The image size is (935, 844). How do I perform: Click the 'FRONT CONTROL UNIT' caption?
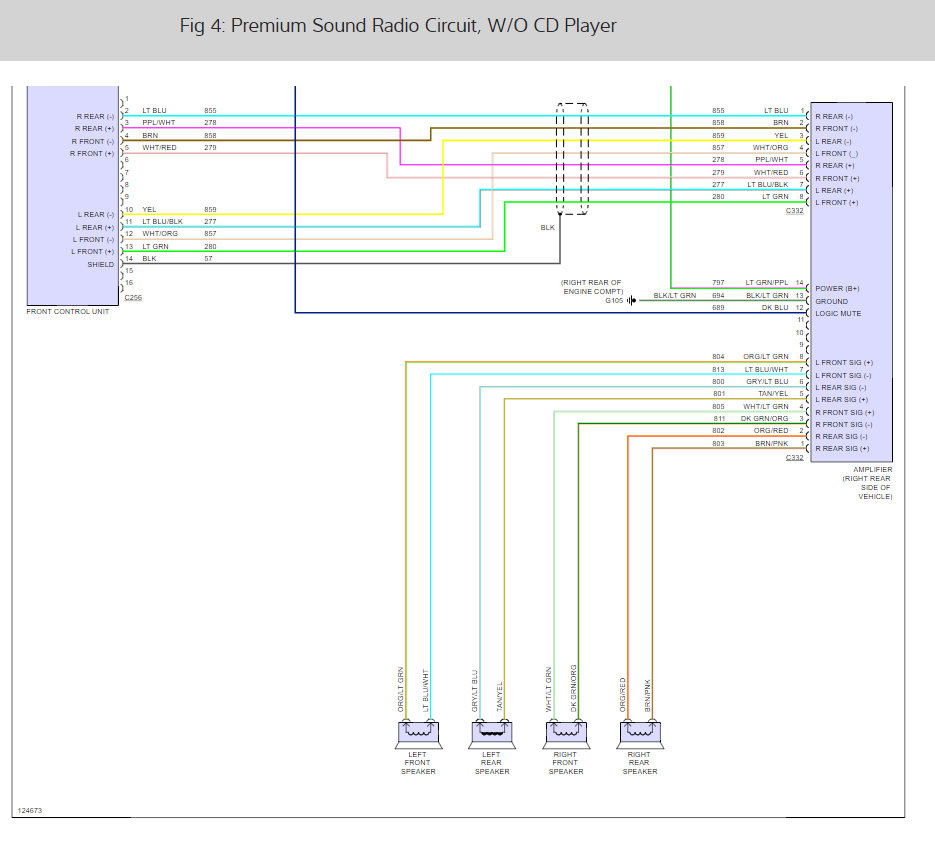pos(68,311)
